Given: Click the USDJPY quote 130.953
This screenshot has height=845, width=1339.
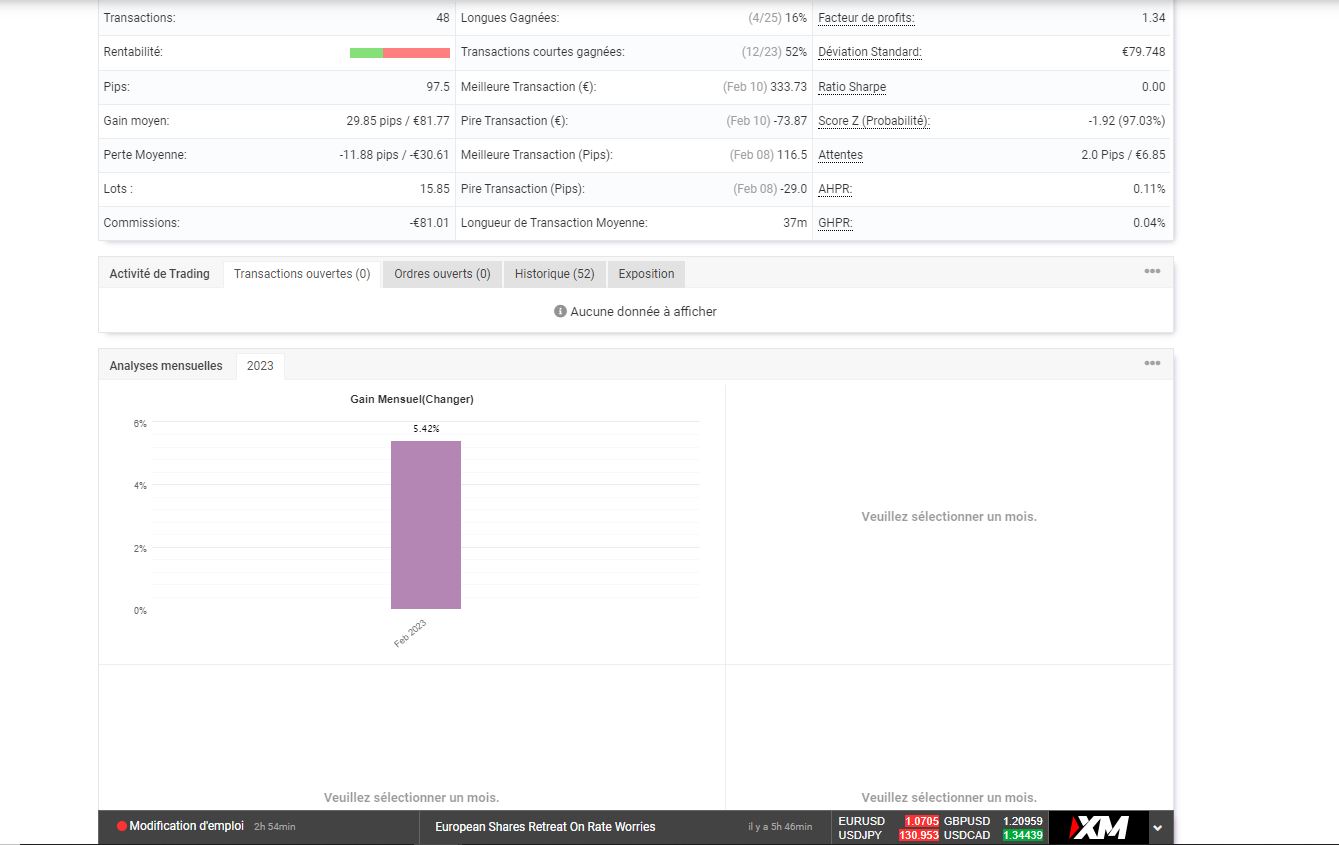Looking at the screenshot, I should (919, 835).
